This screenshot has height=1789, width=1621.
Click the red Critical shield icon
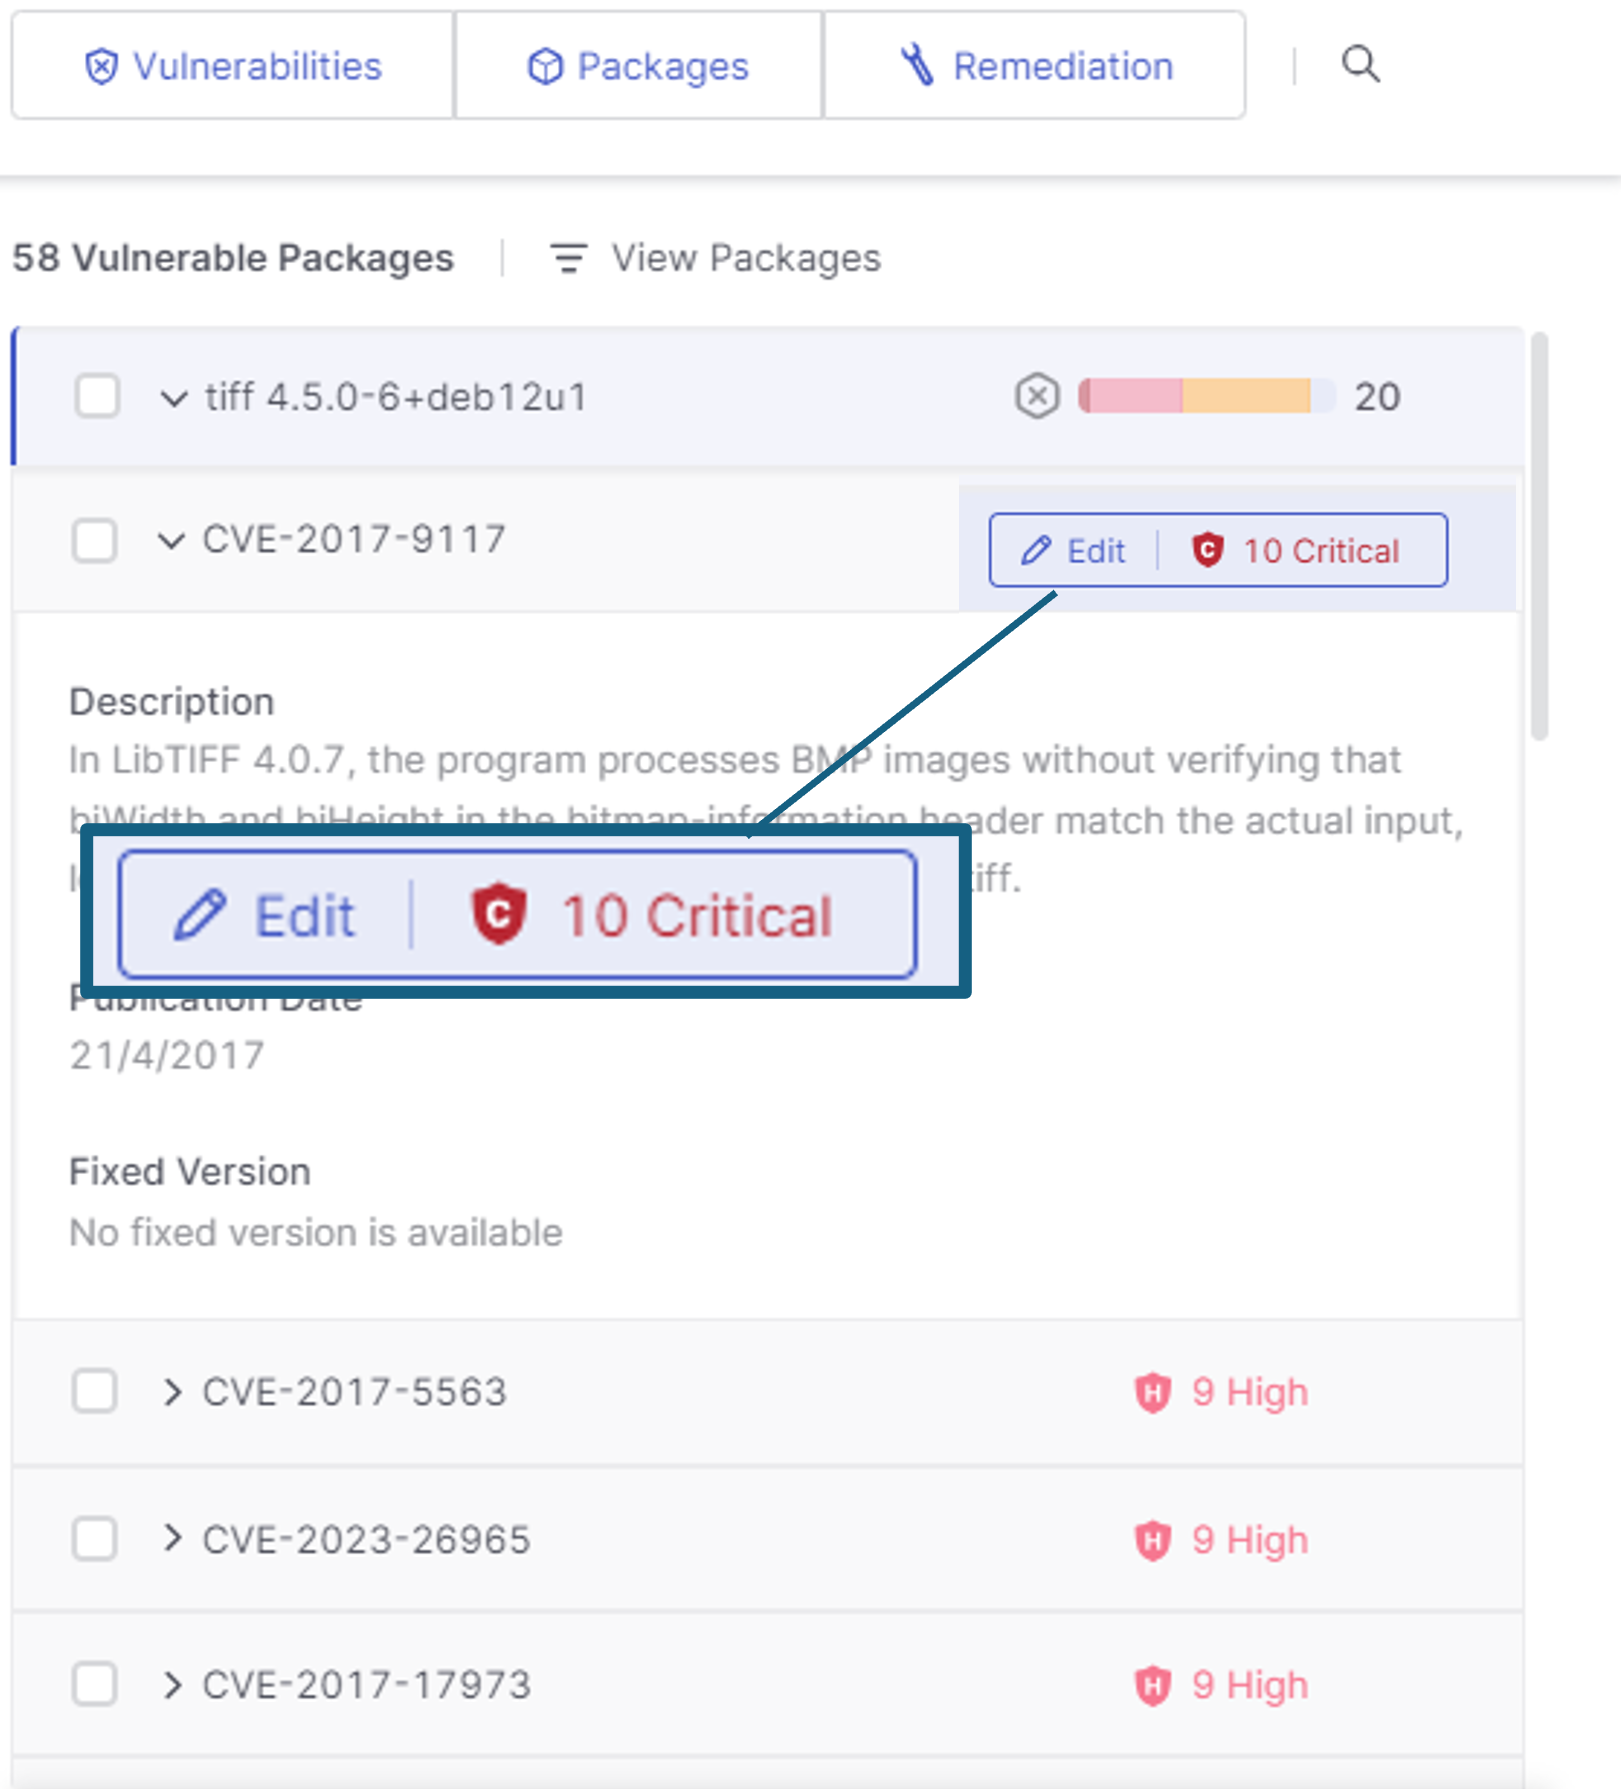coord(1208,550)
